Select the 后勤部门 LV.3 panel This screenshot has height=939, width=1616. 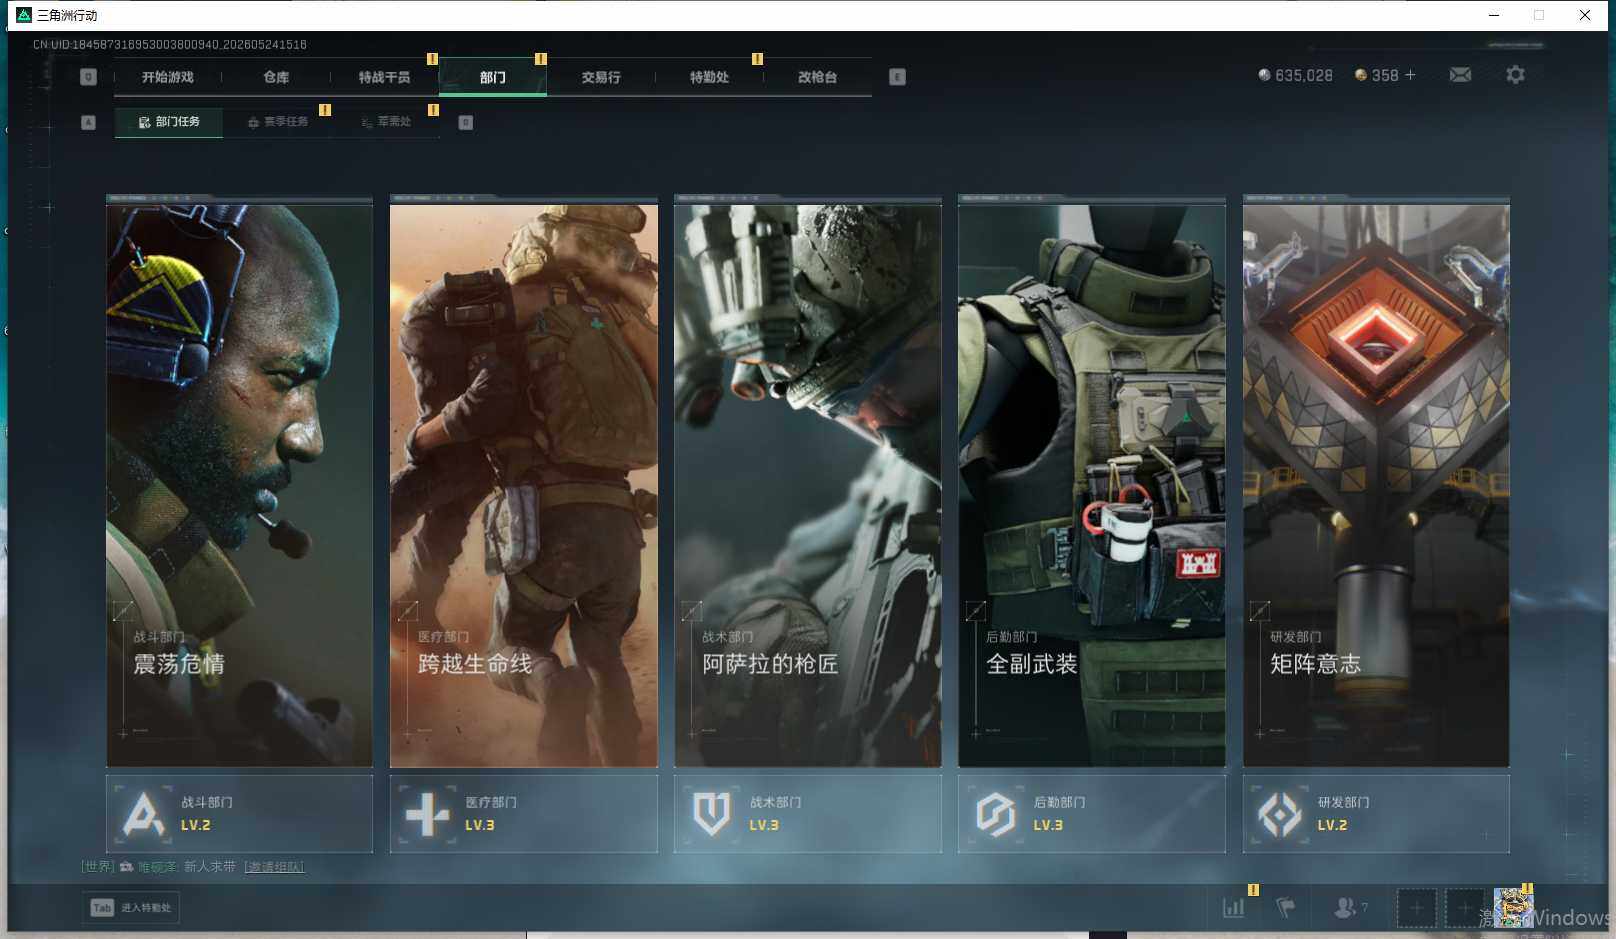tap(1091, 814)
